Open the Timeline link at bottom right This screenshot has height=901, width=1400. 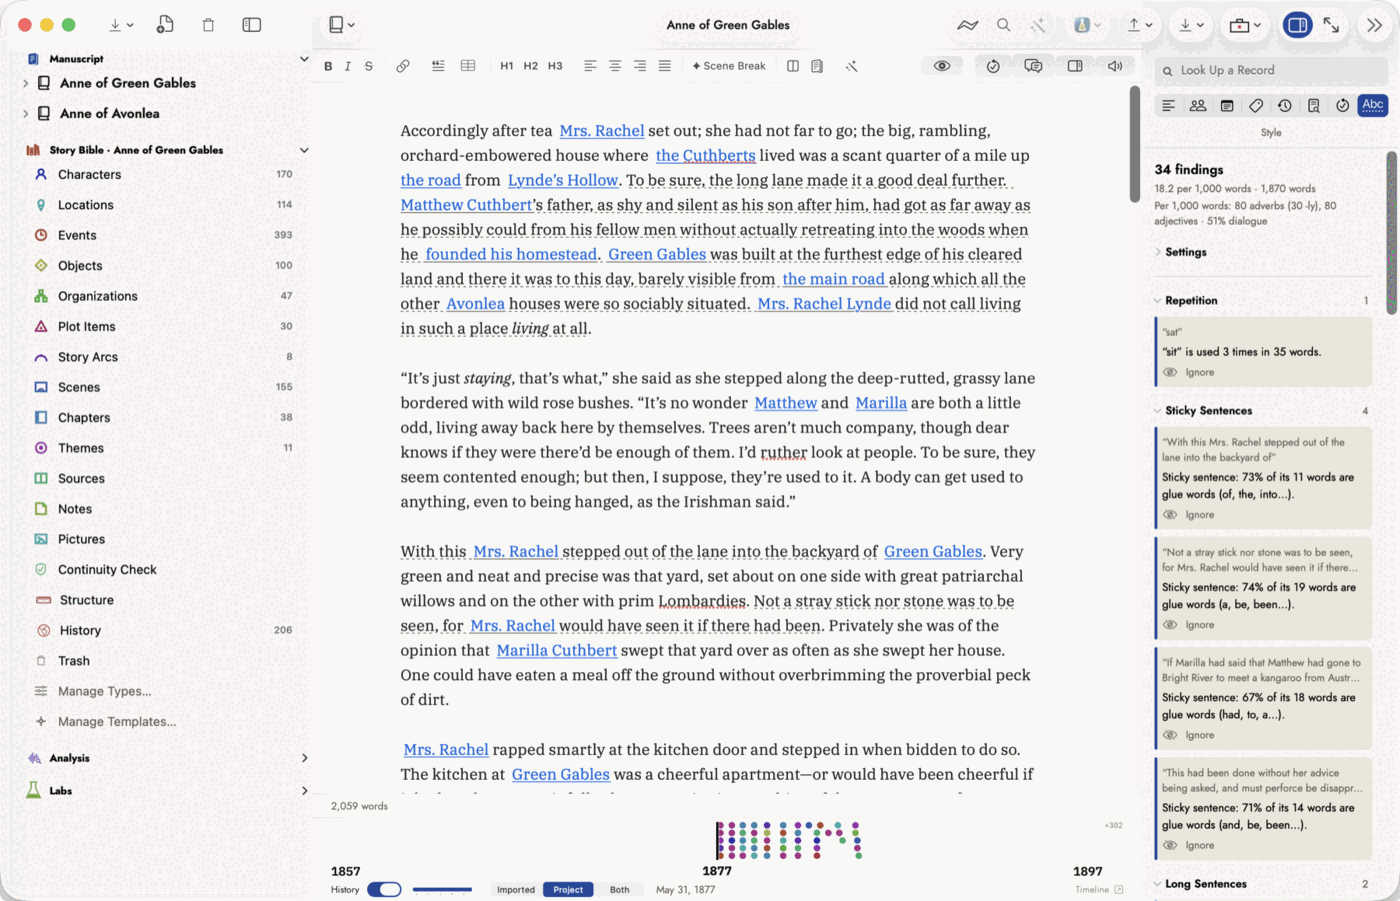pos(1099,889)
